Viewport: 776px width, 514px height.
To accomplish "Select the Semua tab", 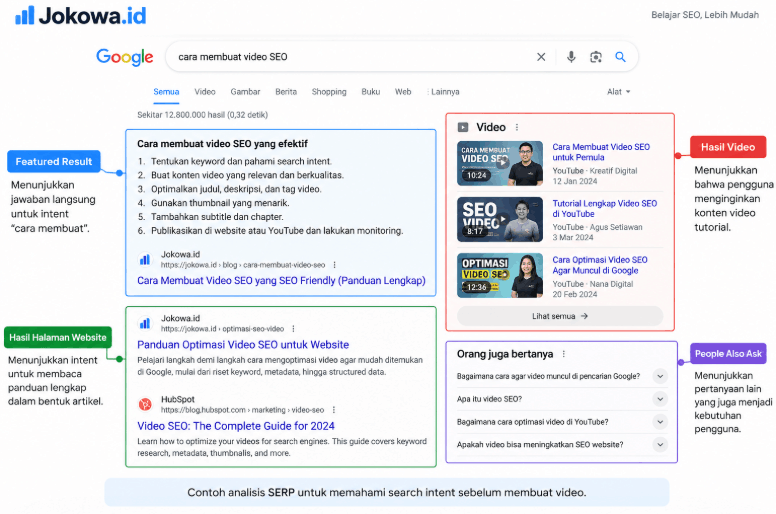I will point(166,92).
